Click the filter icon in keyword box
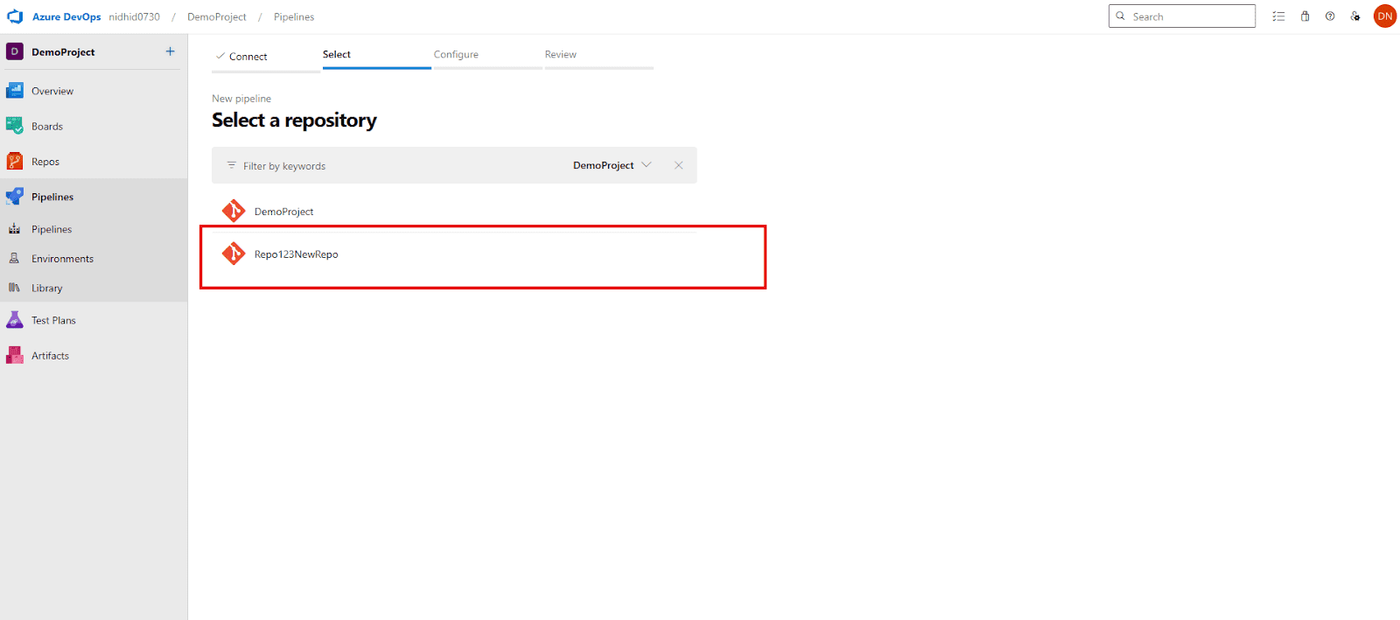Viewport: 1400px width, 620px height. (x=231, y=165)
